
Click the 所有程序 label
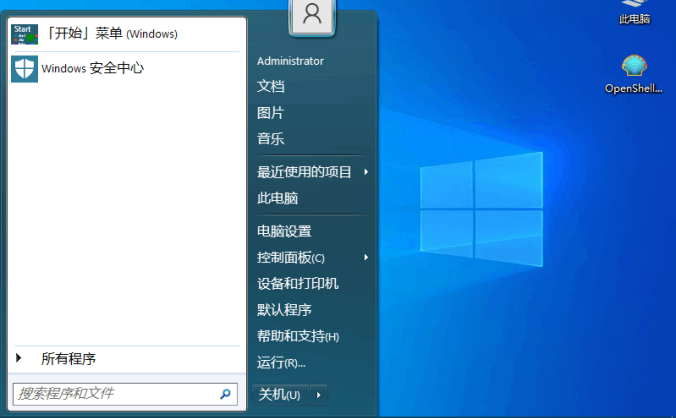(68, 359)
